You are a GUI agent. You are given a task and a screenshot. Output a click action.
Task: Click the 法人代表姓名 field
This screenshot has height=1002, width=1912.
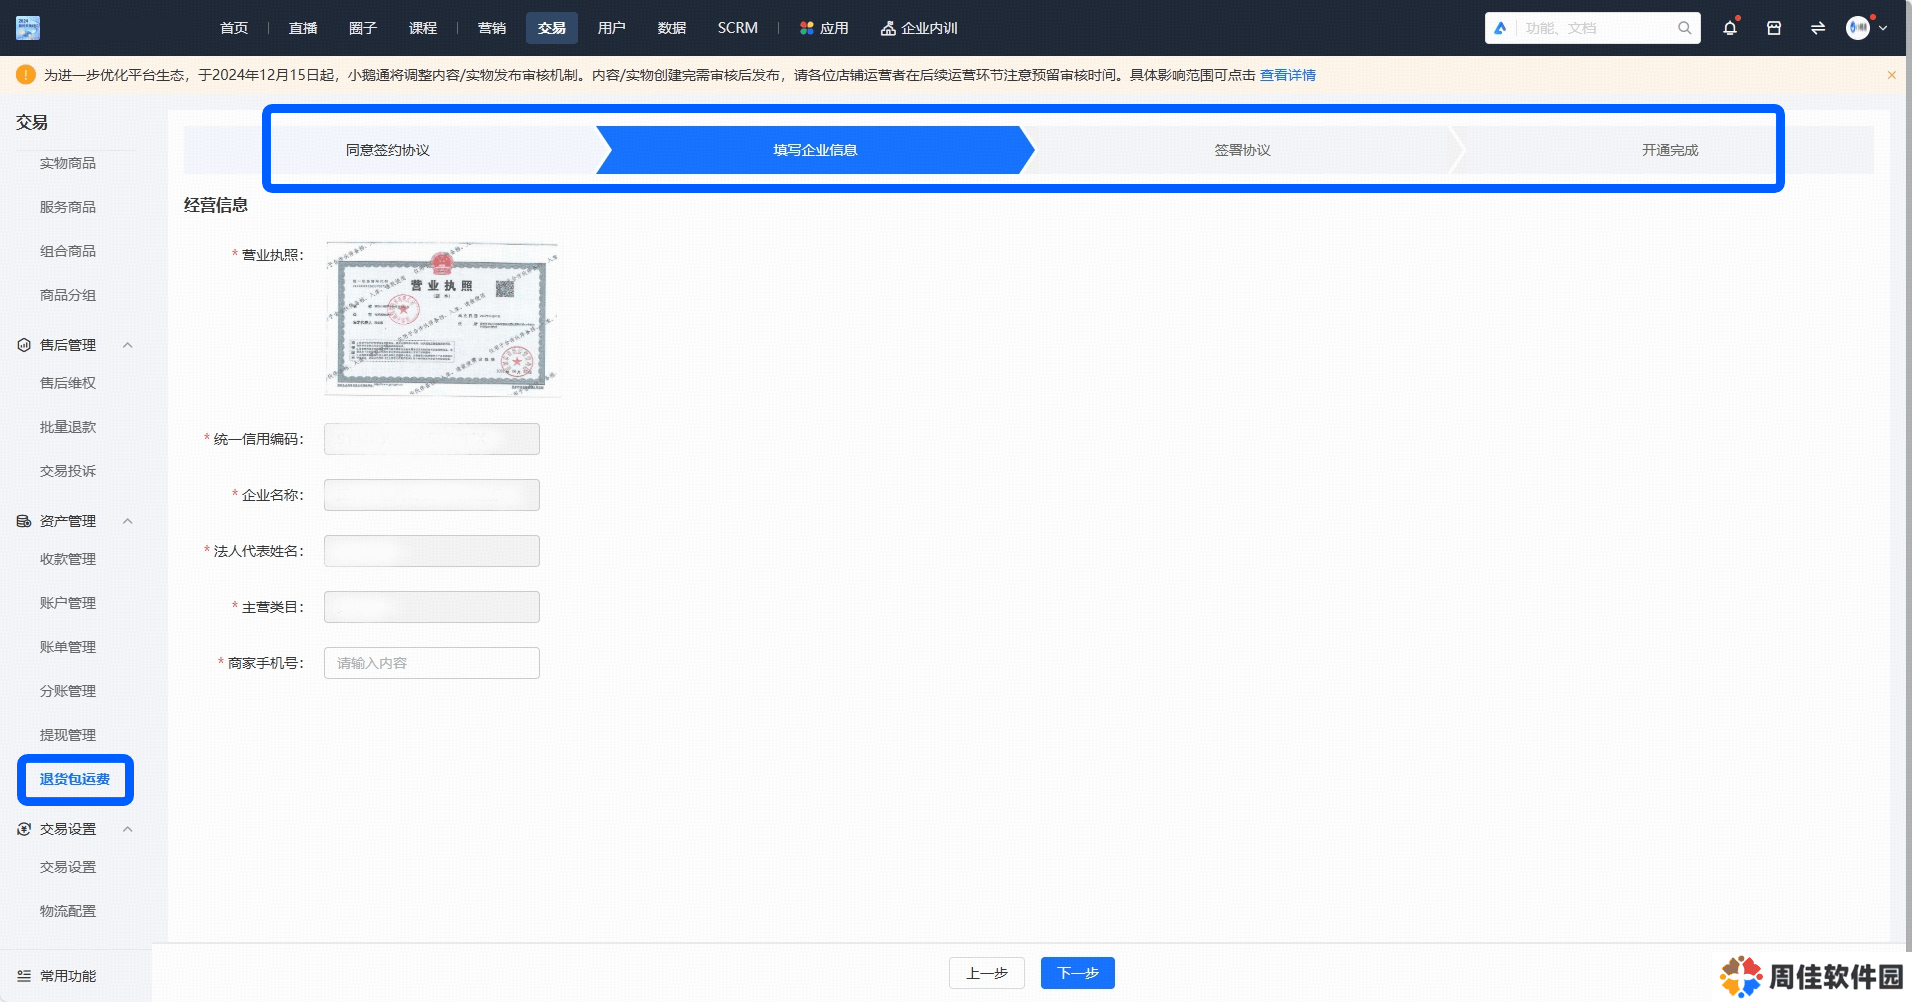coord(432,551)
